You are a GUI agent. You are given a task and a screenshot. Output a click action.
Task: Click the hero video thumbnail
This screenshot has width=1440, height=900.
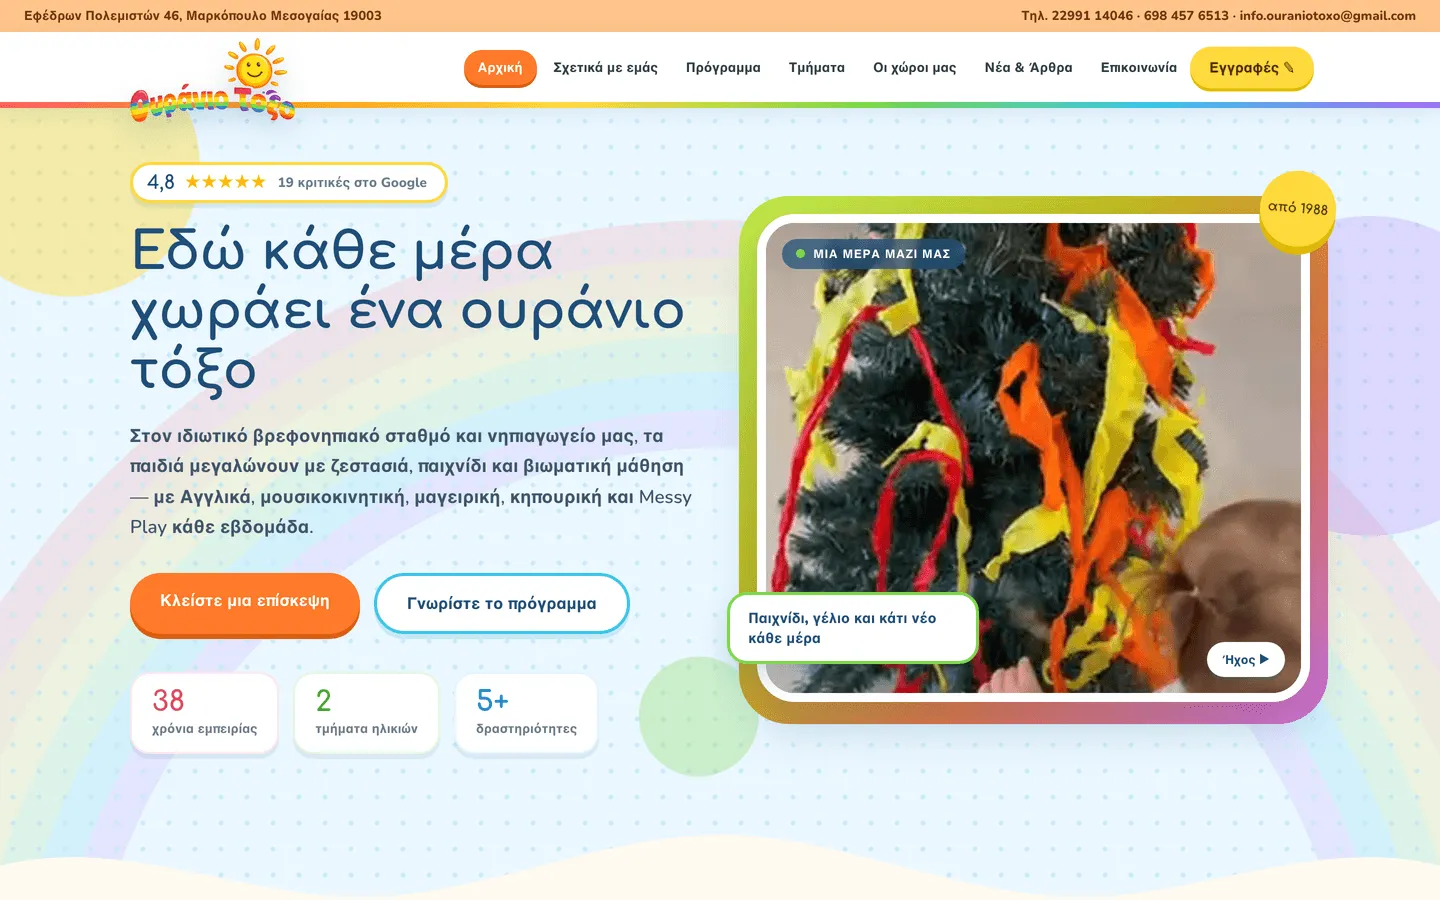(1033, 458)
